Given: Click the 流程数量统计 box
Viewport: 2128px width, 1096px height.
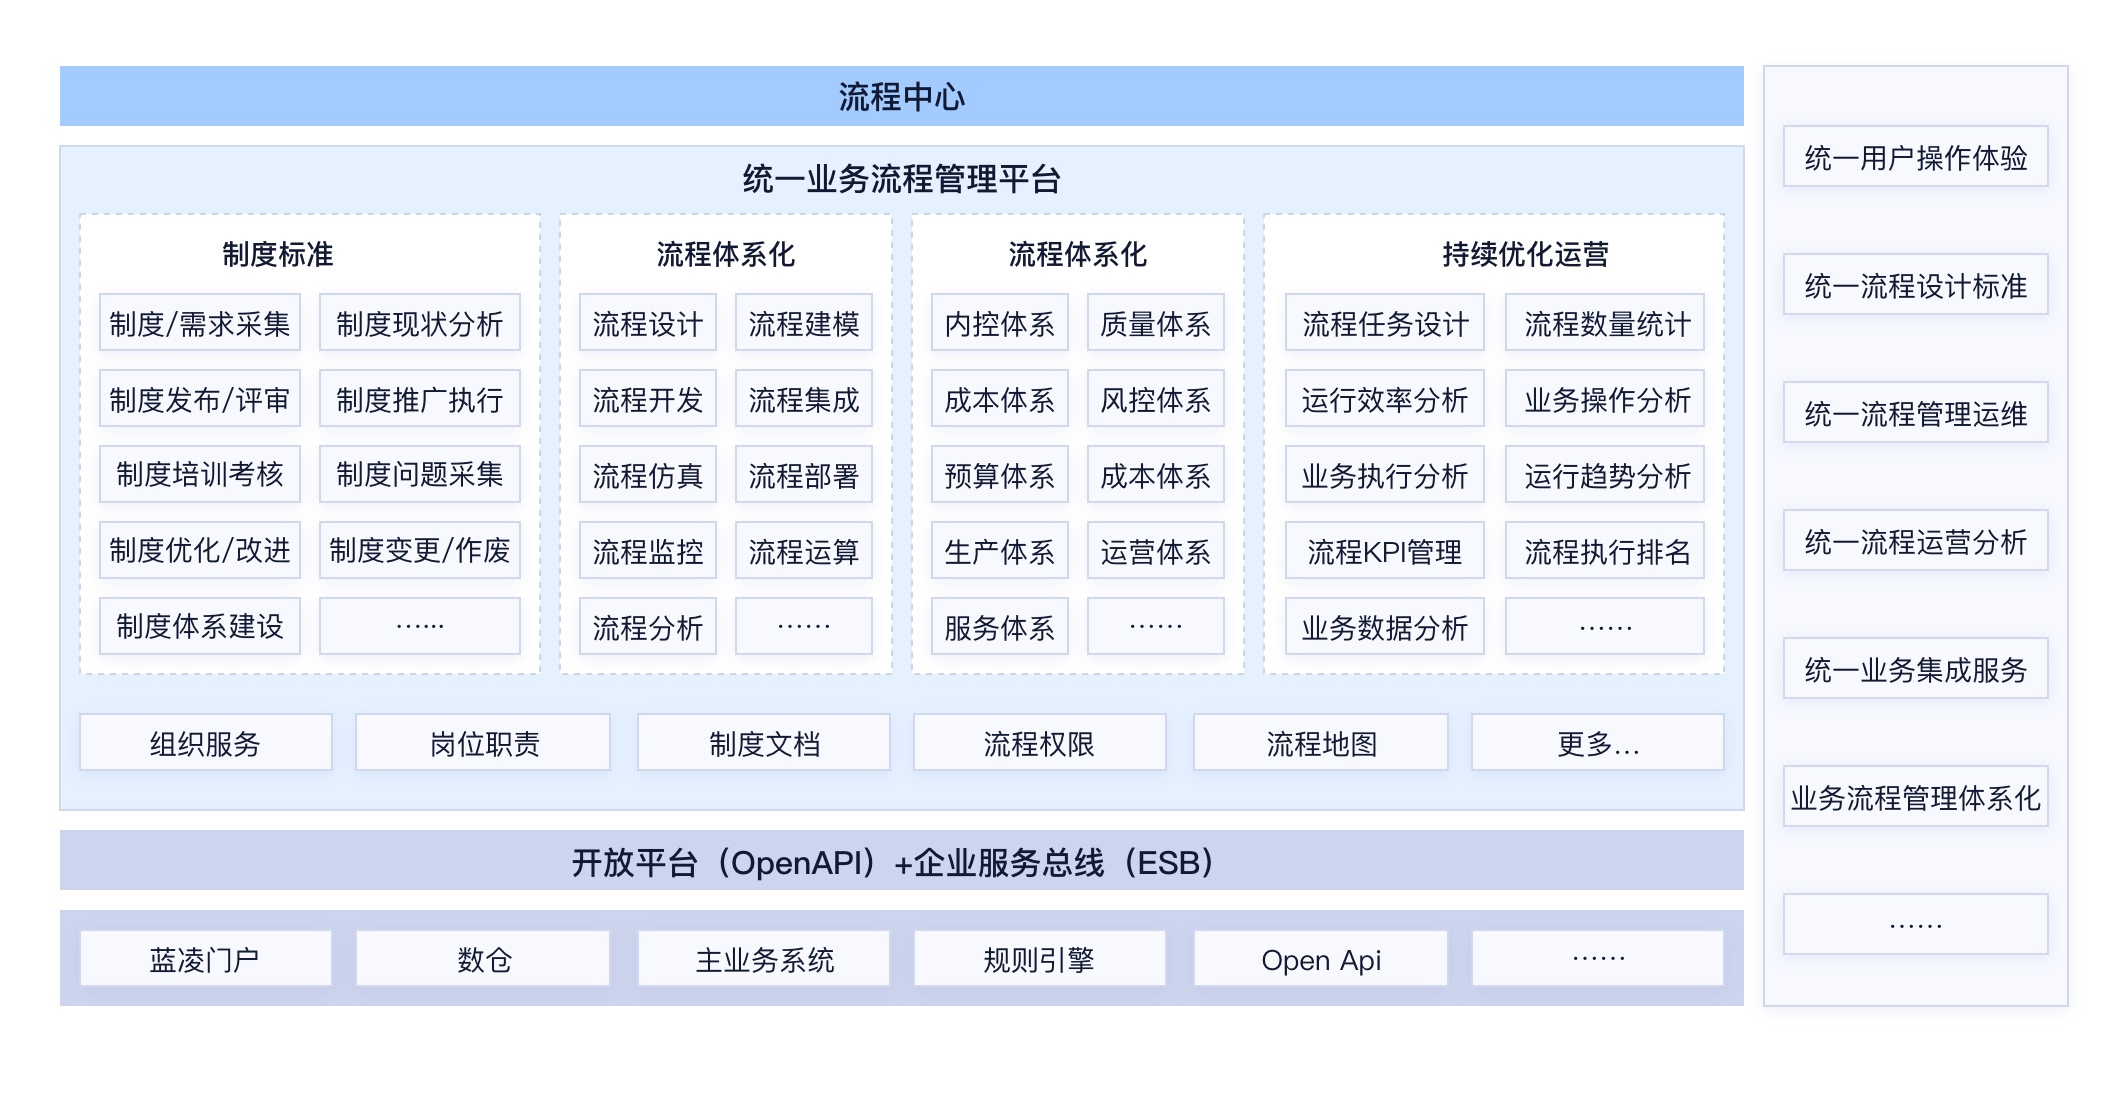Looking at the screenshot, I should (1605, 323).
